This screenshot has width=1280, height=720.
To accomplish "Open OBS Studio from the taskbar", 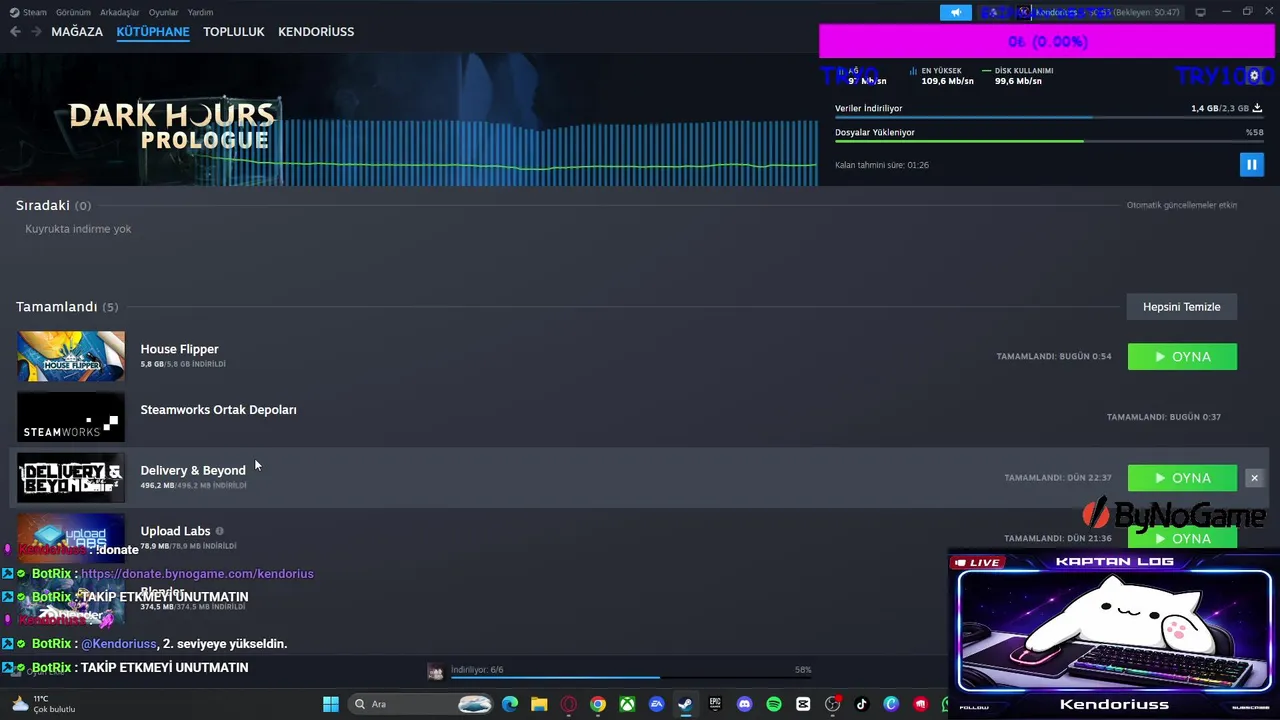I will point(832,704).
